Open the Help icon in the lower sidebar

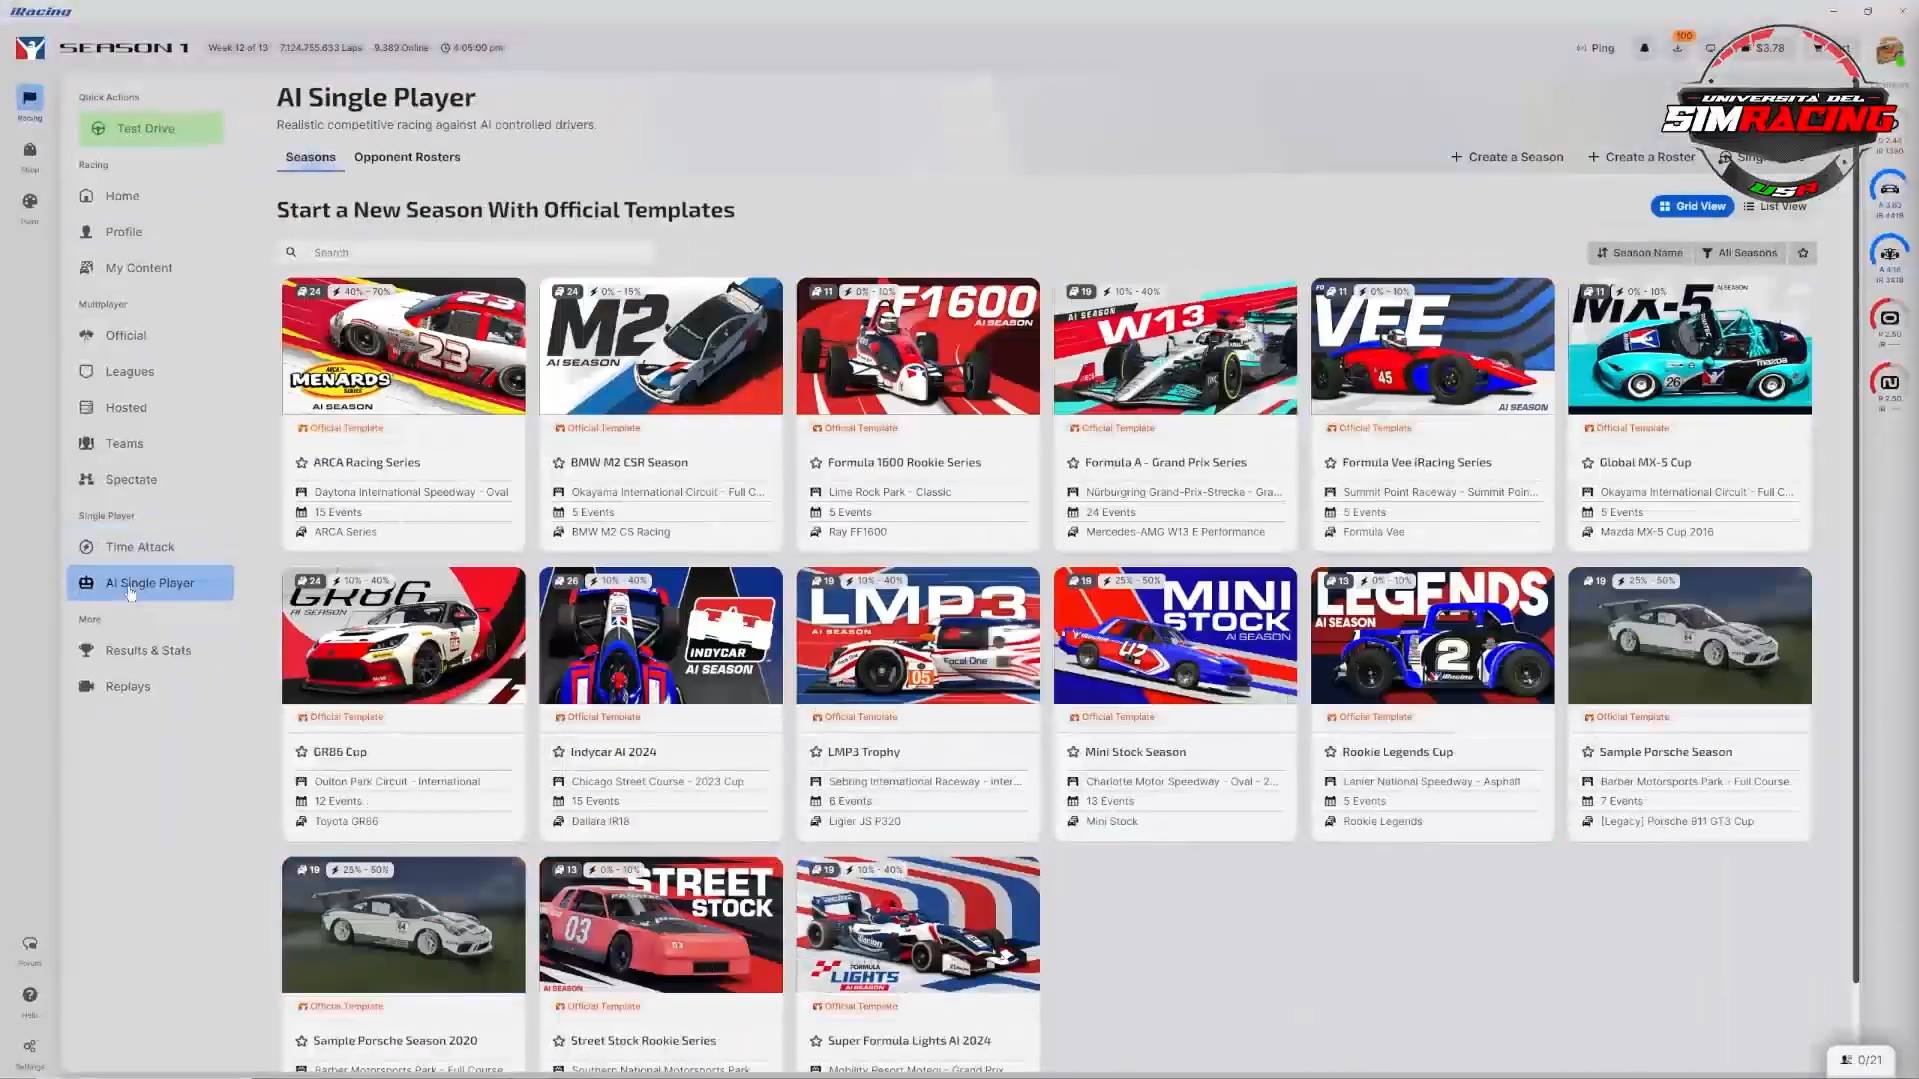point(29,997)
